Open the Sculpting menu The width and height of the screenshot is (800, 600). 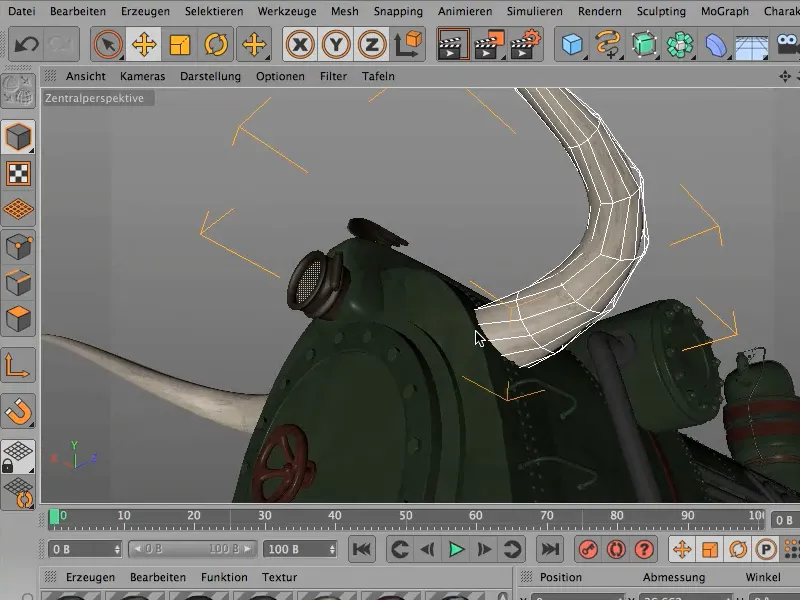[x=661, y=11]
